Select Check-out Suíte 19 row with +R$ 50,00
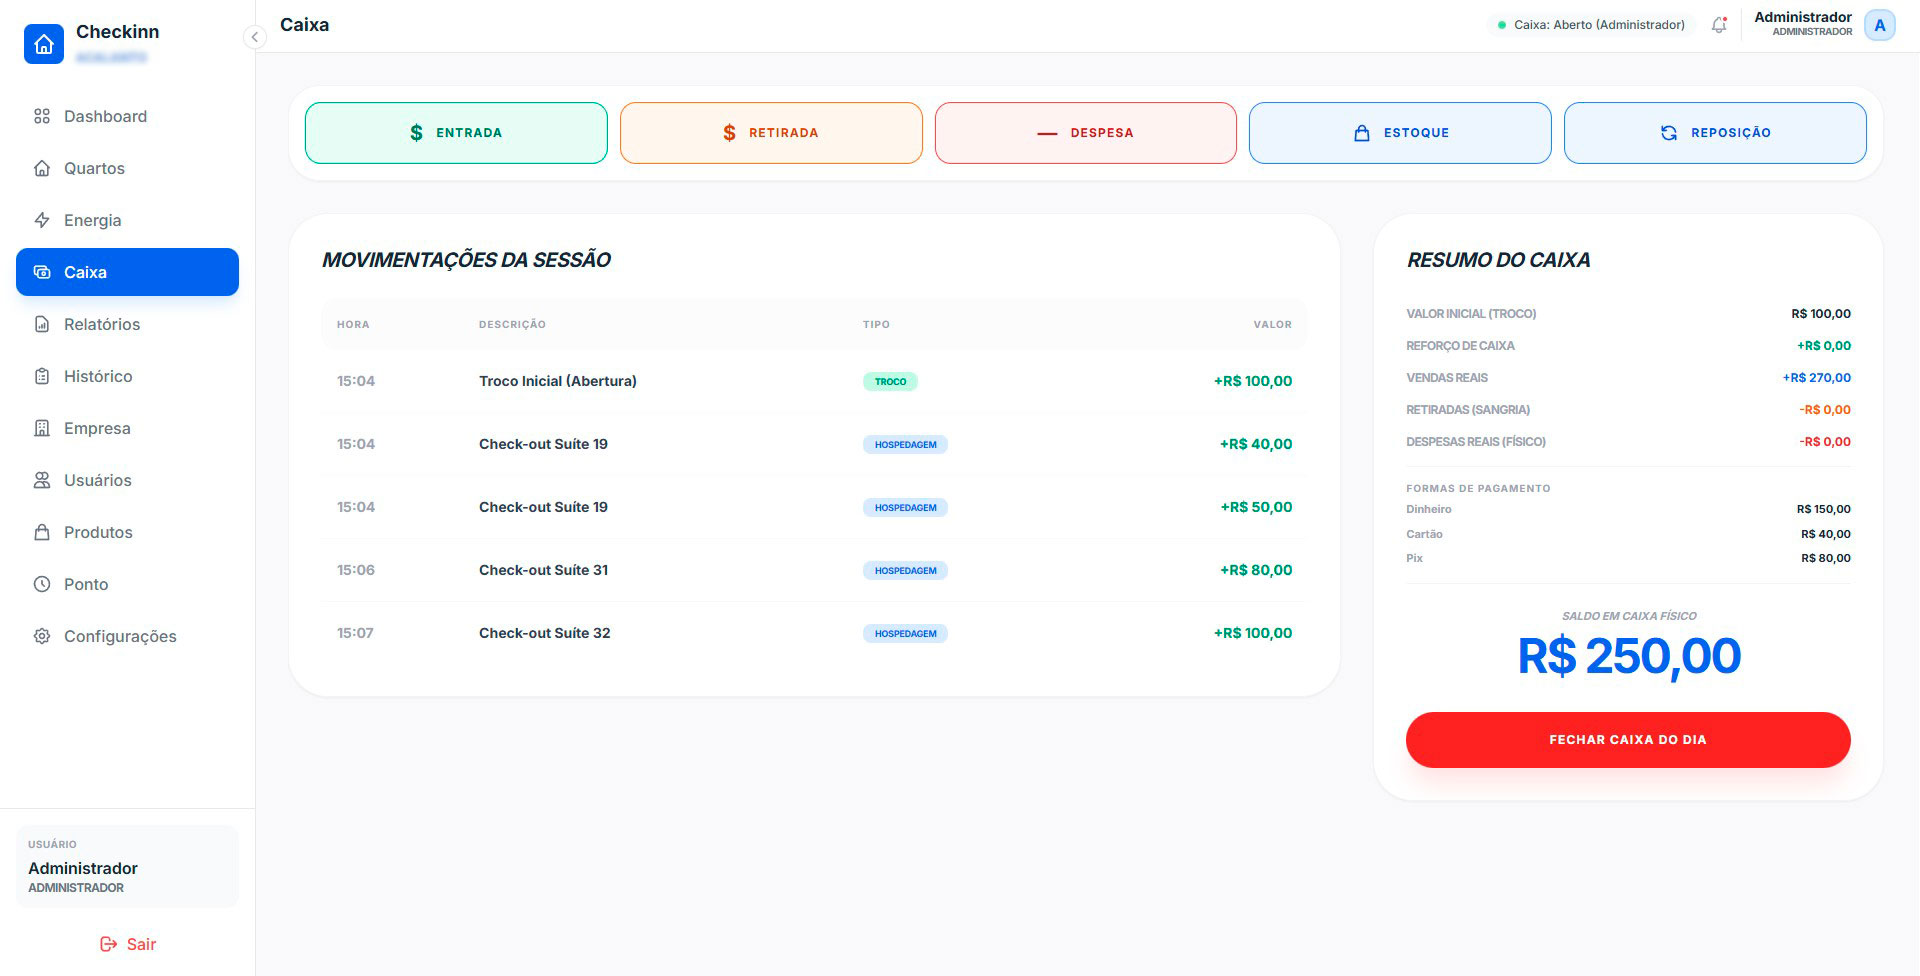1920x976 pixels. 814,507
